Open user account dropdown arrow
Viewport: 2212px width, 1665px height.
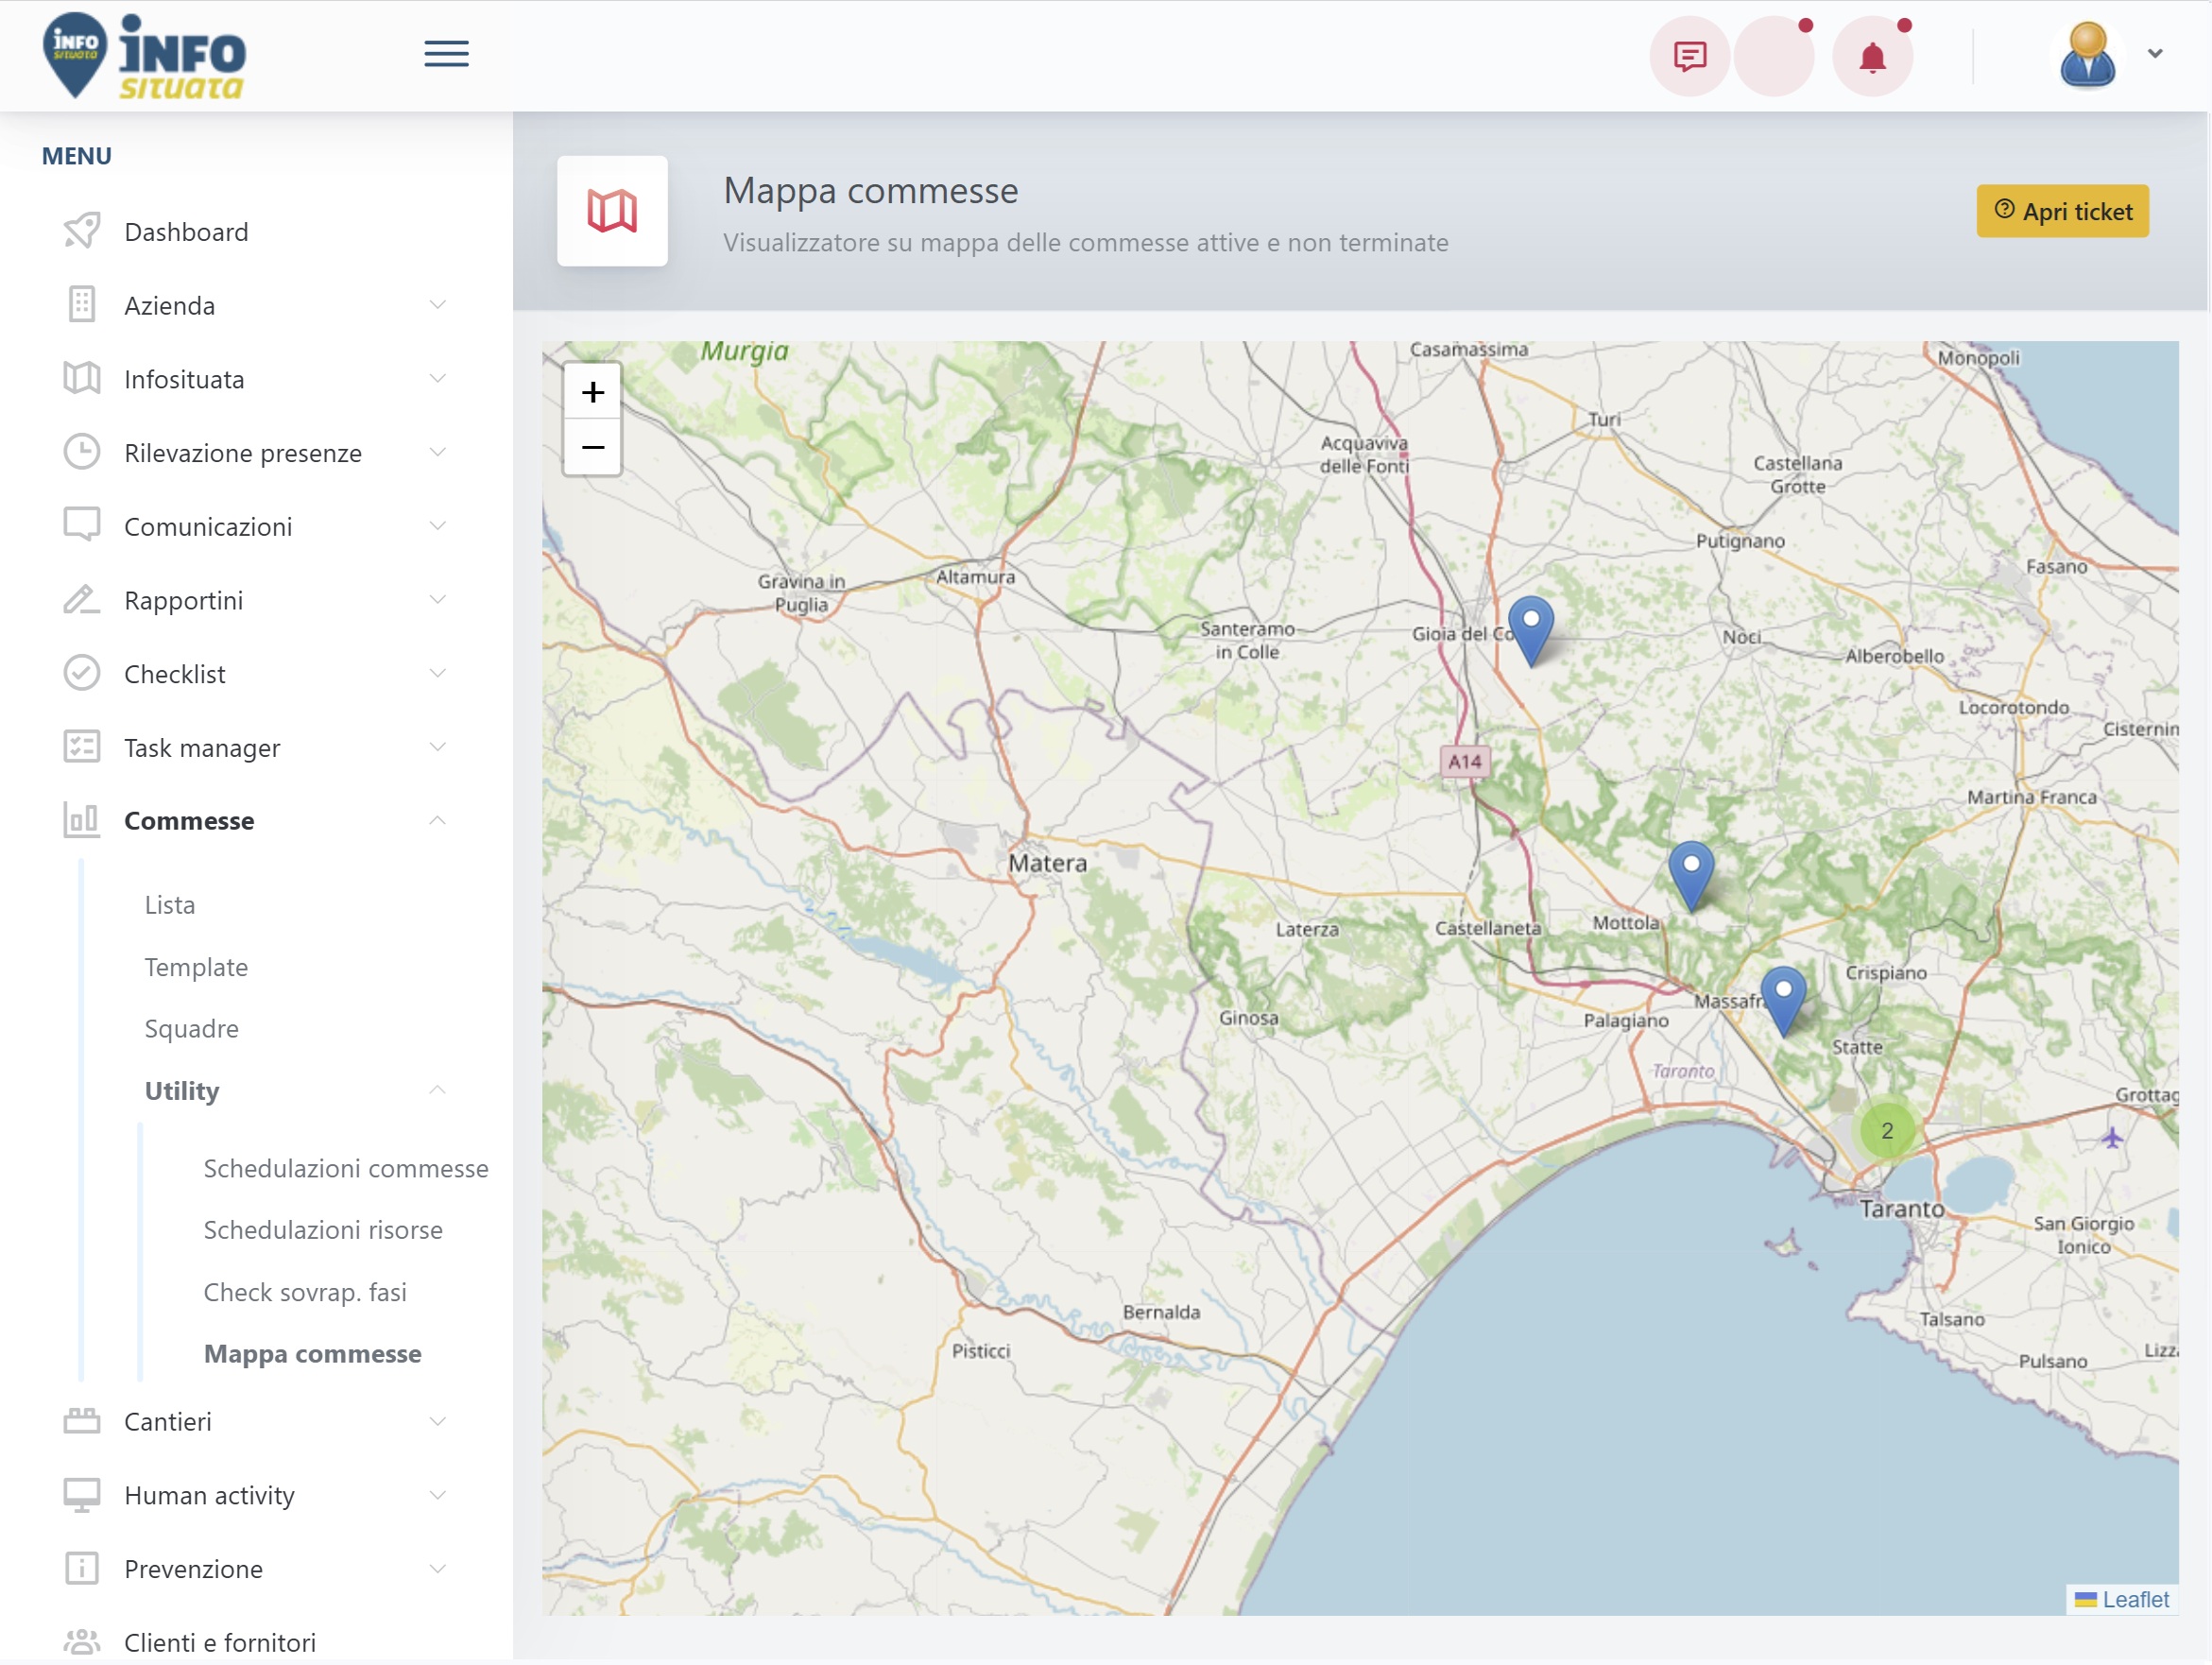(2155, 54)
